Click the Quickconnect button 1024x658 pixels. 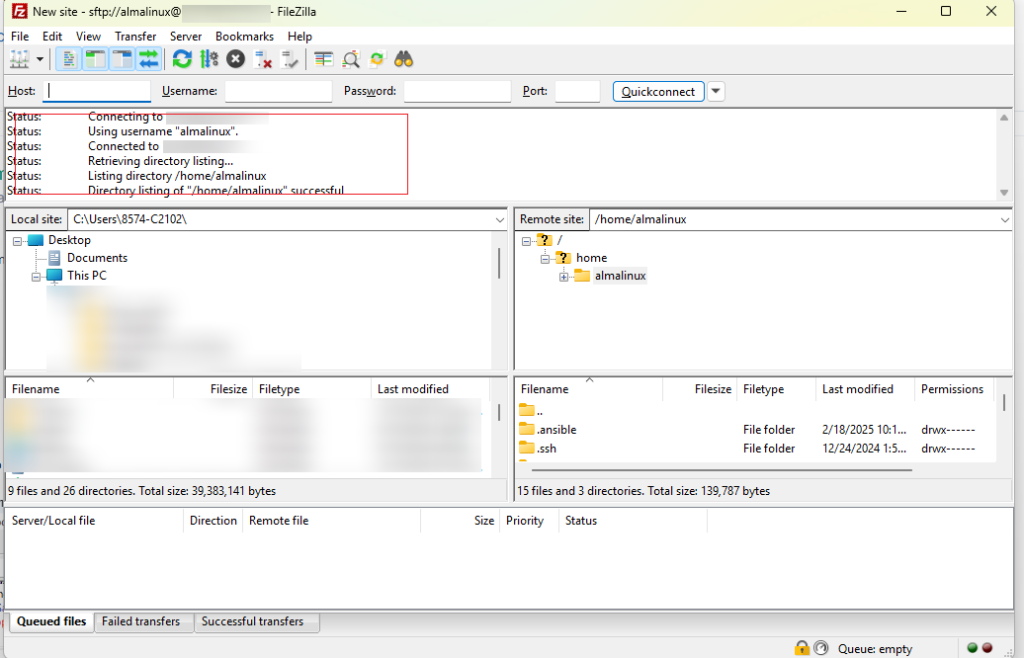click(658, 91)
